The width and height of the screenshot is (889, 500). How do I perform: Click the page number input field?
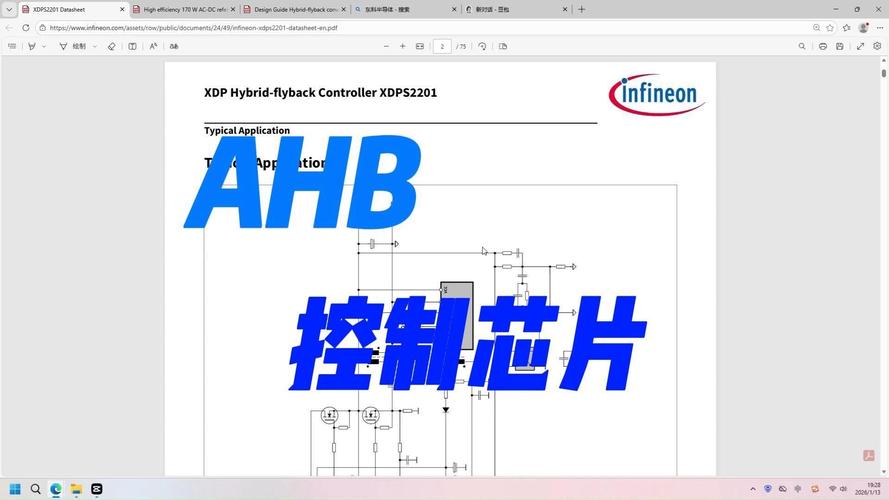pos(442,46)
